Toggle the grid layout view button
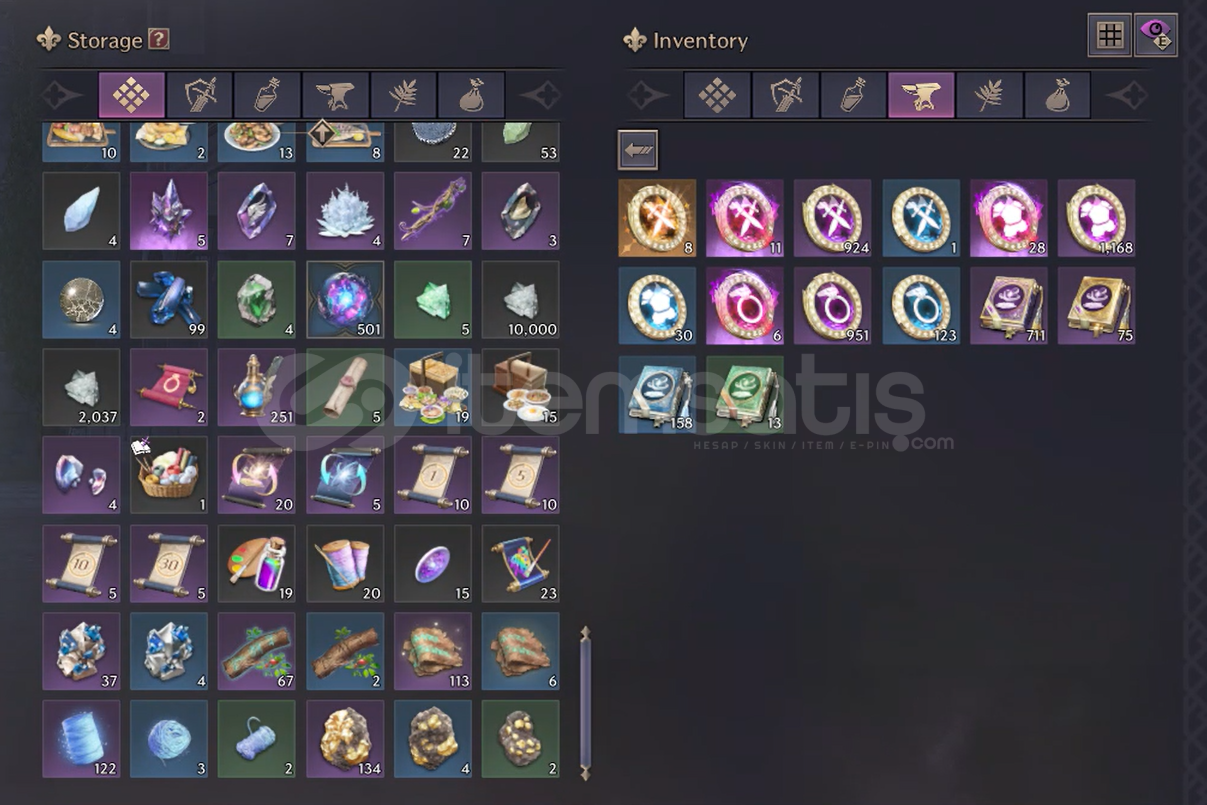 [1109, 35]
